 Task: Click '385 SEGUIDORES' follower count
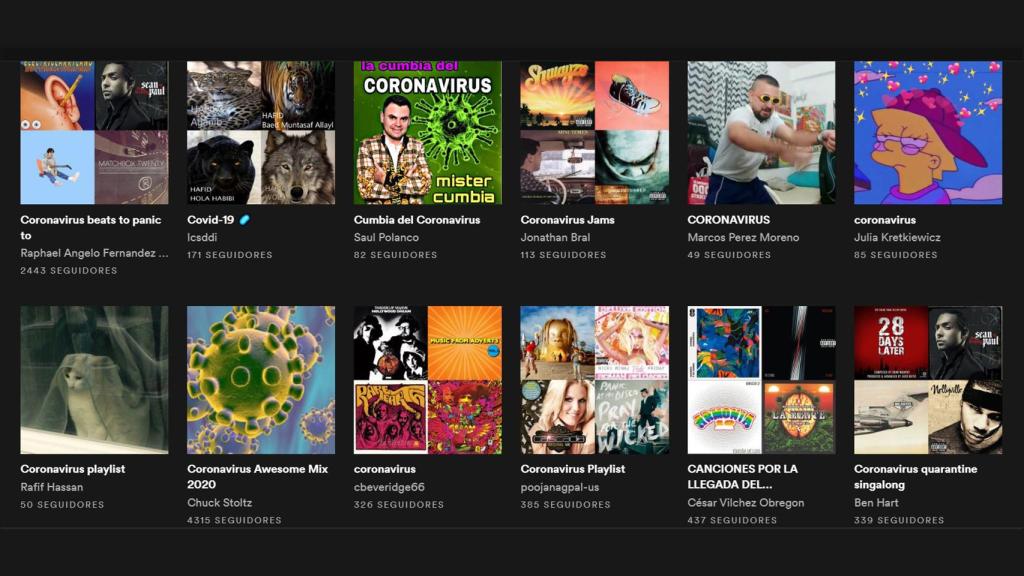pos(566,505)
